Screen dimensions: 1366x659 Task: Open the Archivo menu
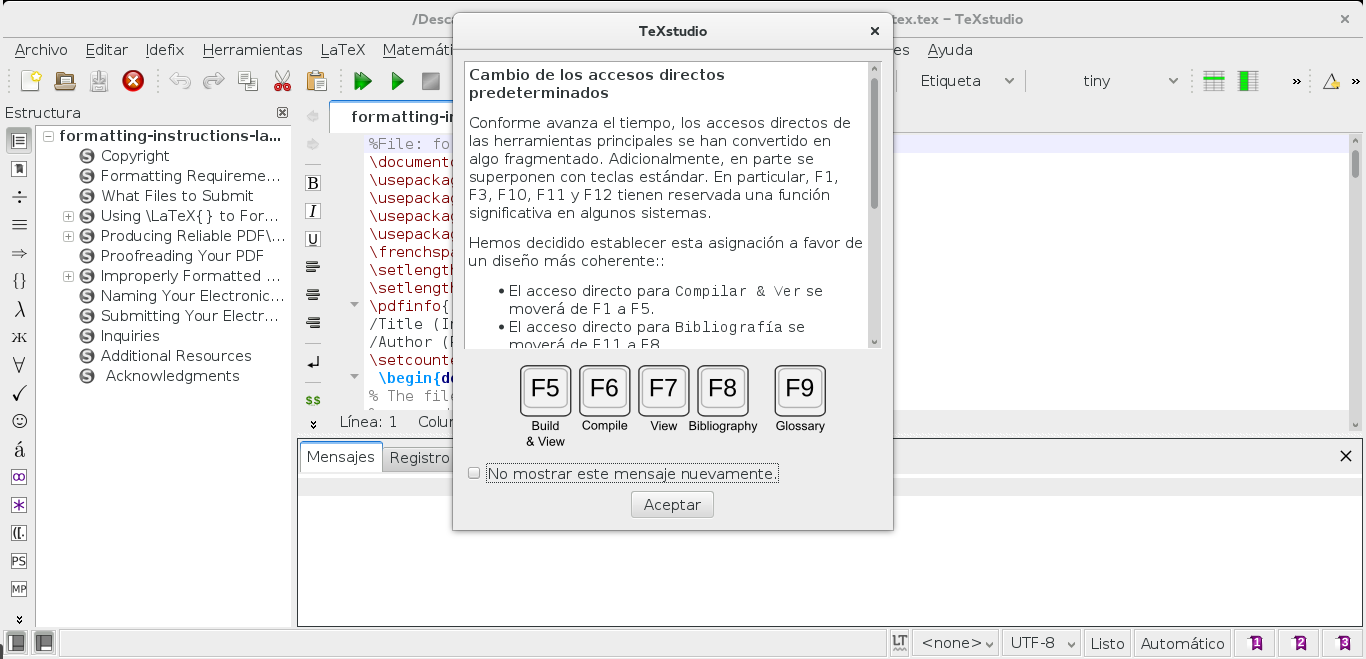click(x=41, y=50)
